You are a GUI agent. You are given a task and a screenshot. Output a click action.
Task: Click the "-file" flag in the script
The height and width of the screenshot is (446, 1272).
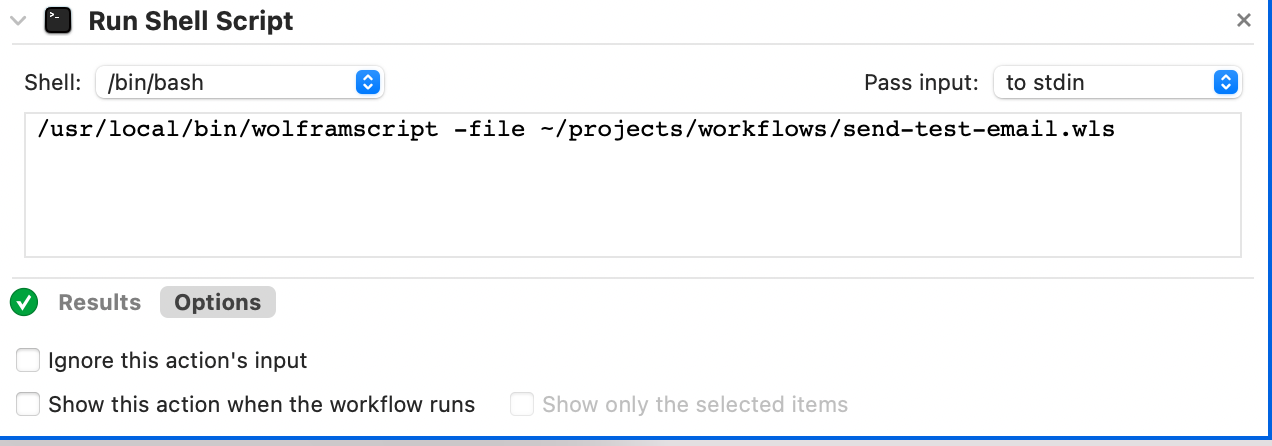pos(488,129)
